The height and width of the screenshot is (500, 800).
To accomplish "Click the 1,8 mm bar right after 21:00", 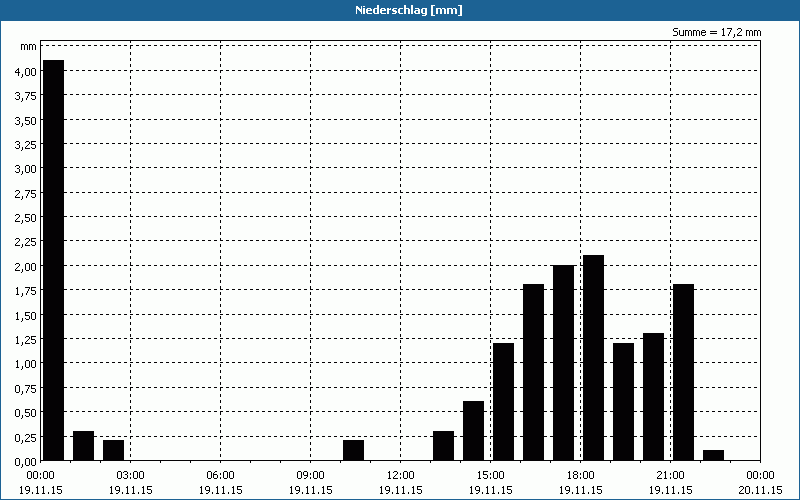I will [684, 372].
